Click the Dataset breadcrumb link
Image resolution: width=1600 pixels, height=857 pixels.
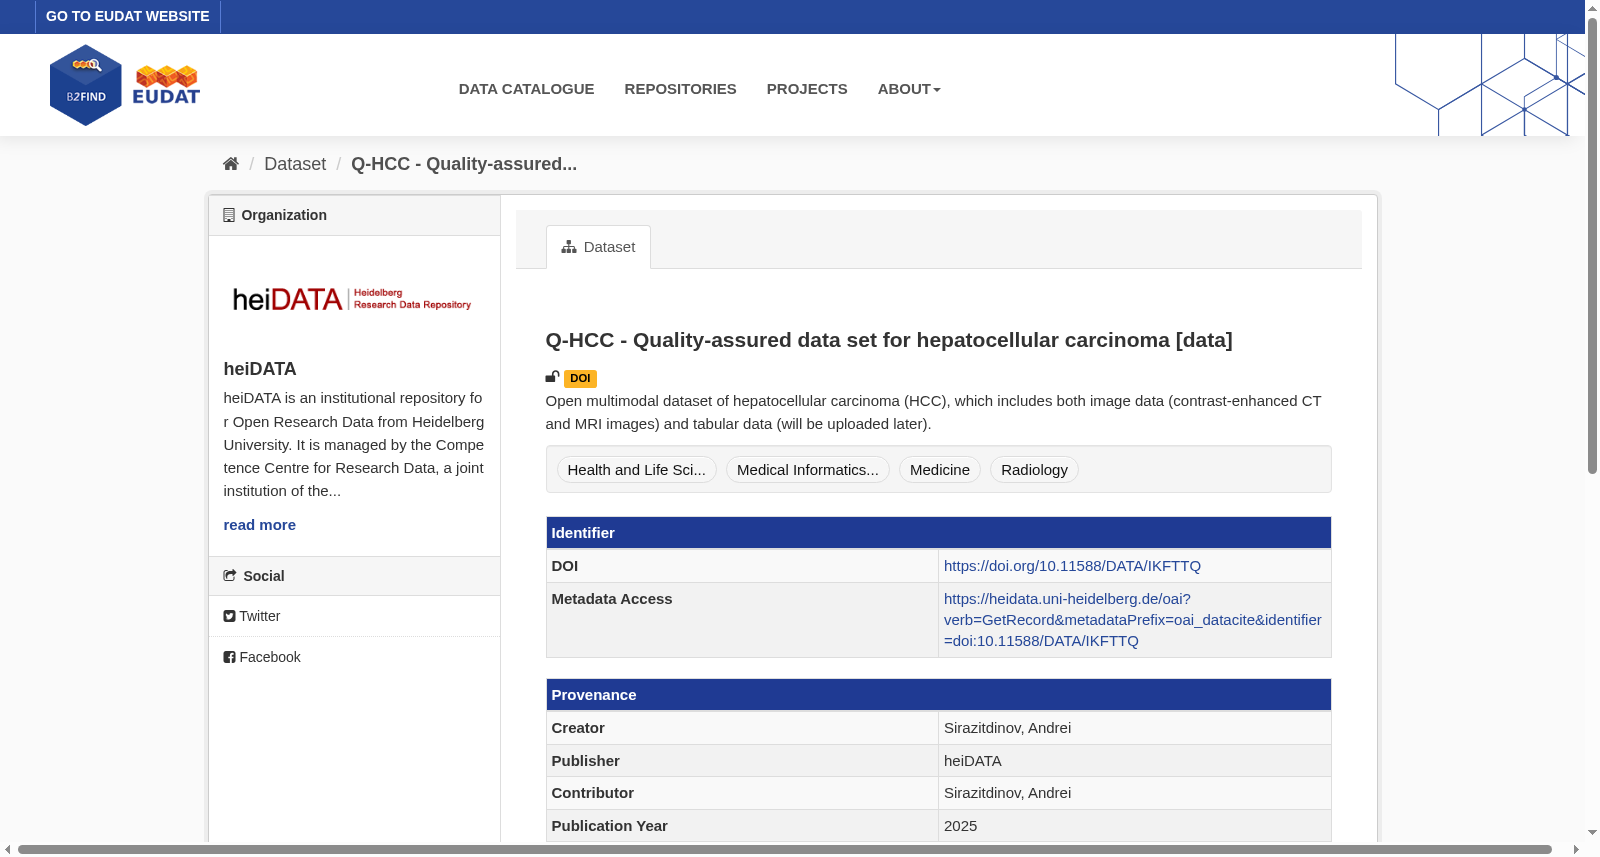[295, 164]
